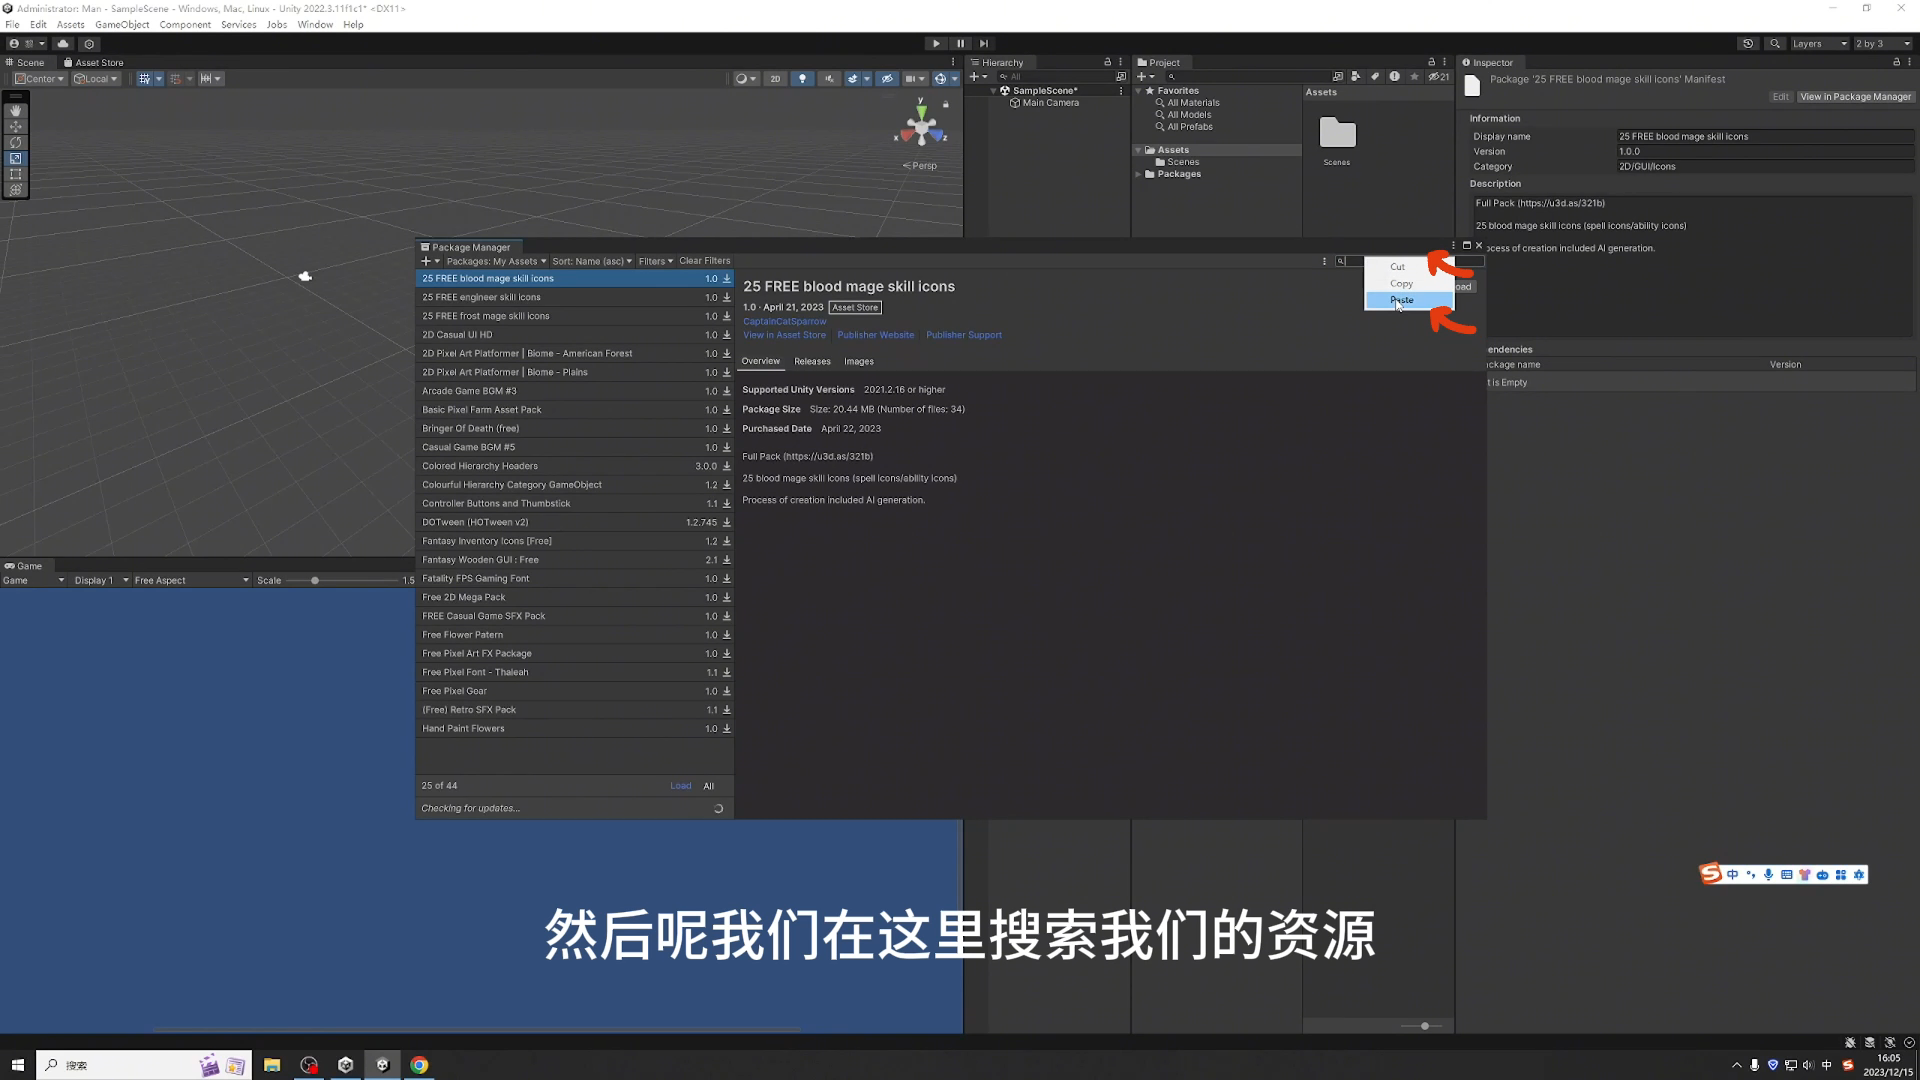Click the download icon next to DOTween (HOTween v2)
Viewport: 1920px width, 1080px height.
727,522
